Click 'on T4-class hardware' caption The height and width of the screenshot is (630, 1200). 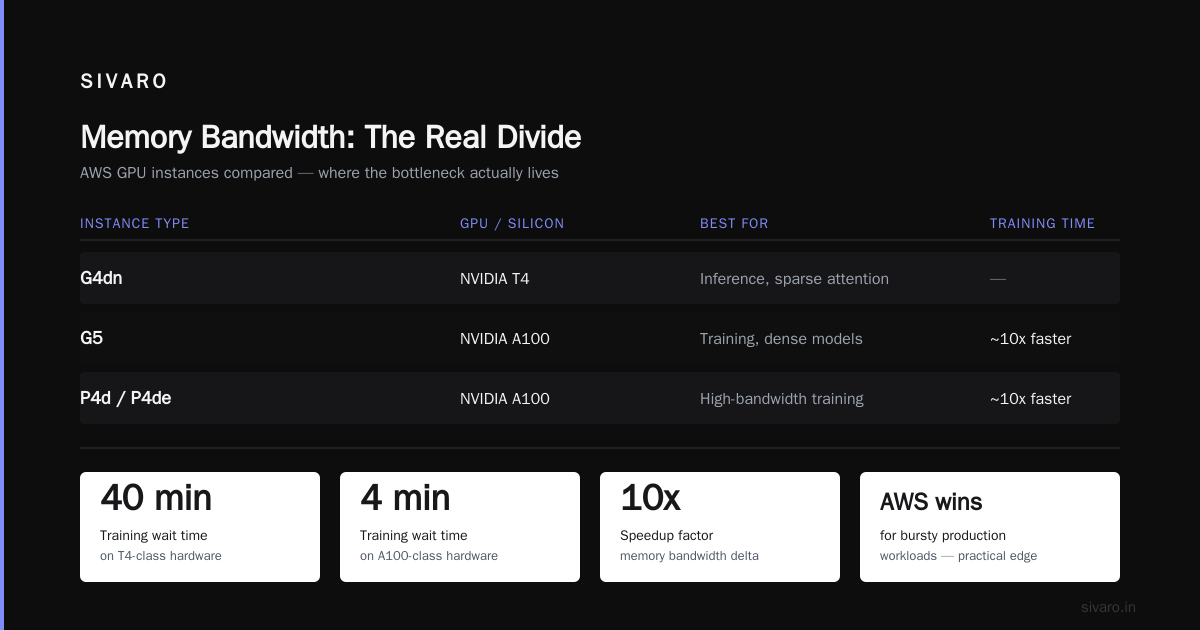[160, 556]
